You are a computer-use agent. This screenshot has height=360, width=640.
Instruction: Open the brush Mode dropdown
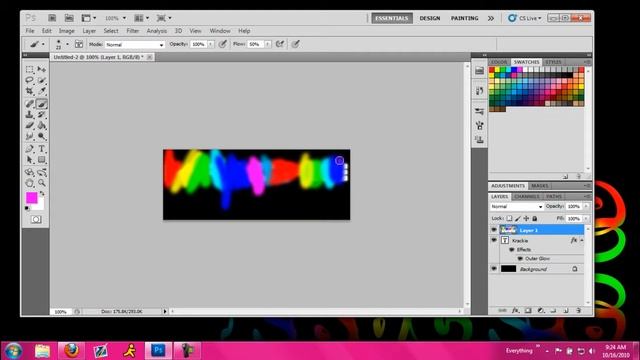click(x=134, y=44)
